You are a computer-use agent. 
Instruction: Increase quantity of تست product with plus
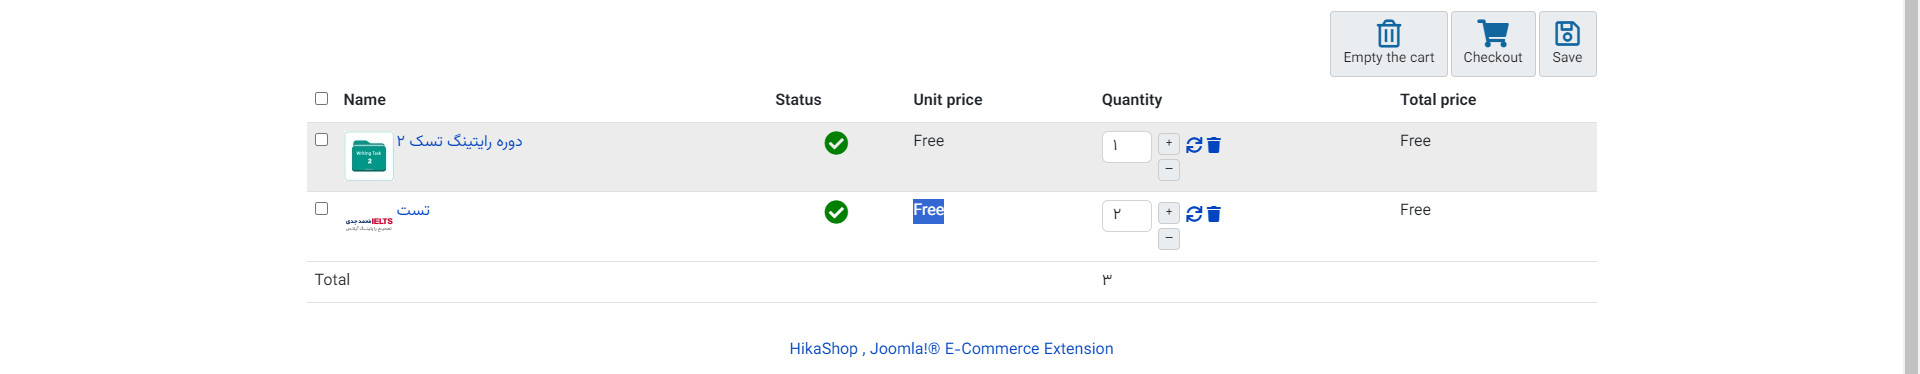coord(1168,212)
